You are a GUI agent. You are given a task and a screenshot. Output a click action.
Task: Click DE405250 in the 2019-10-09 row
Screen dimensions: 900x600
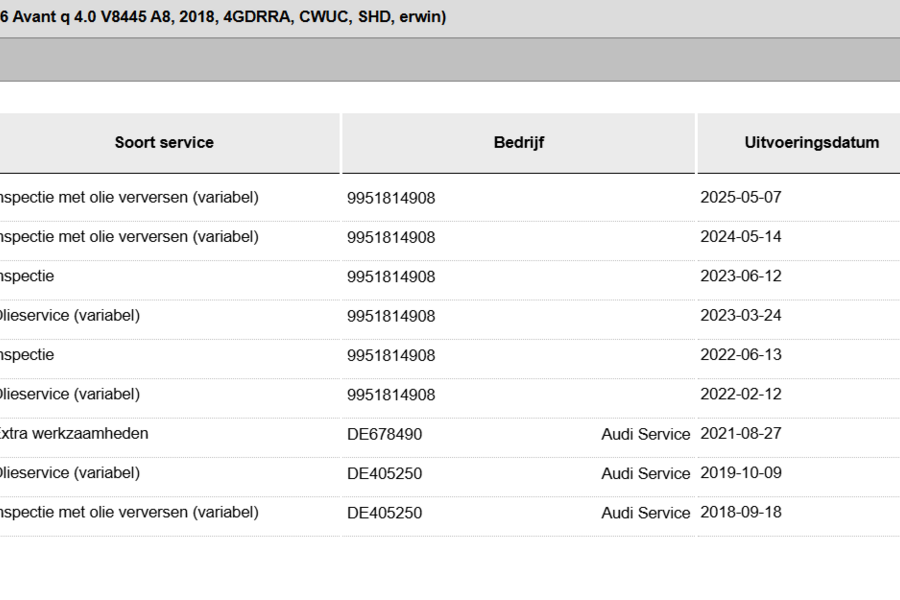pyautogui.click(x=384, y=473)
